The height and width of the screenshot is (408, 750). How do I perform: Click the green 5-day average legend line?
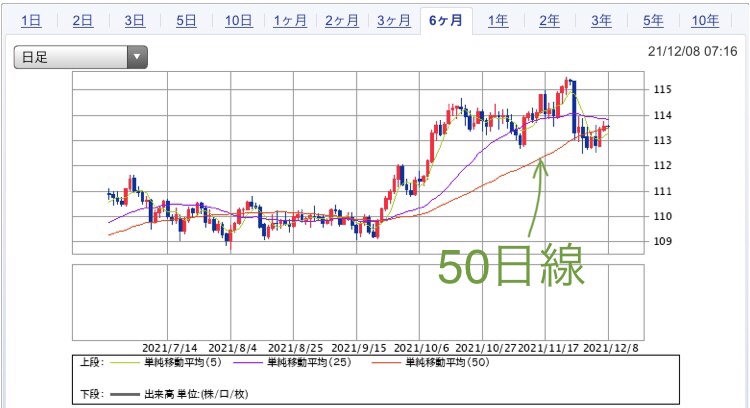pyautogui.click(x=124, y=363)
